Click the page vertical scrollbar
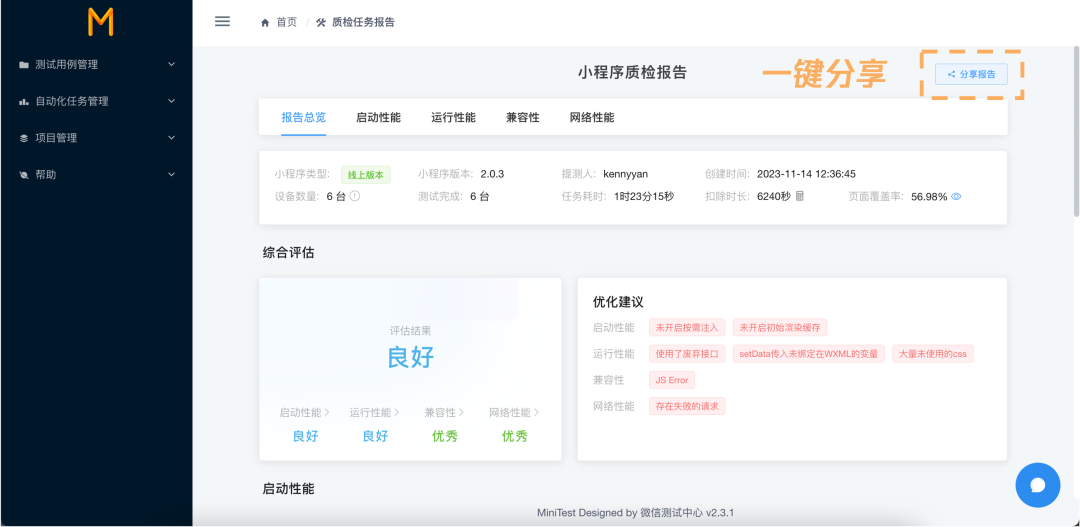 [x=1076, y=131]
